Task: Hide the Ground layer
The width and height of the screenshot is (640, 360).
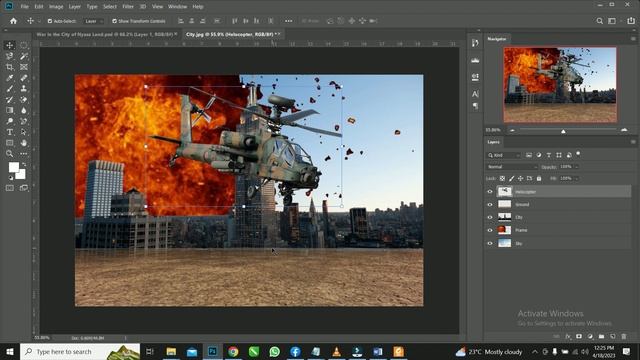Action: (490, 204)
